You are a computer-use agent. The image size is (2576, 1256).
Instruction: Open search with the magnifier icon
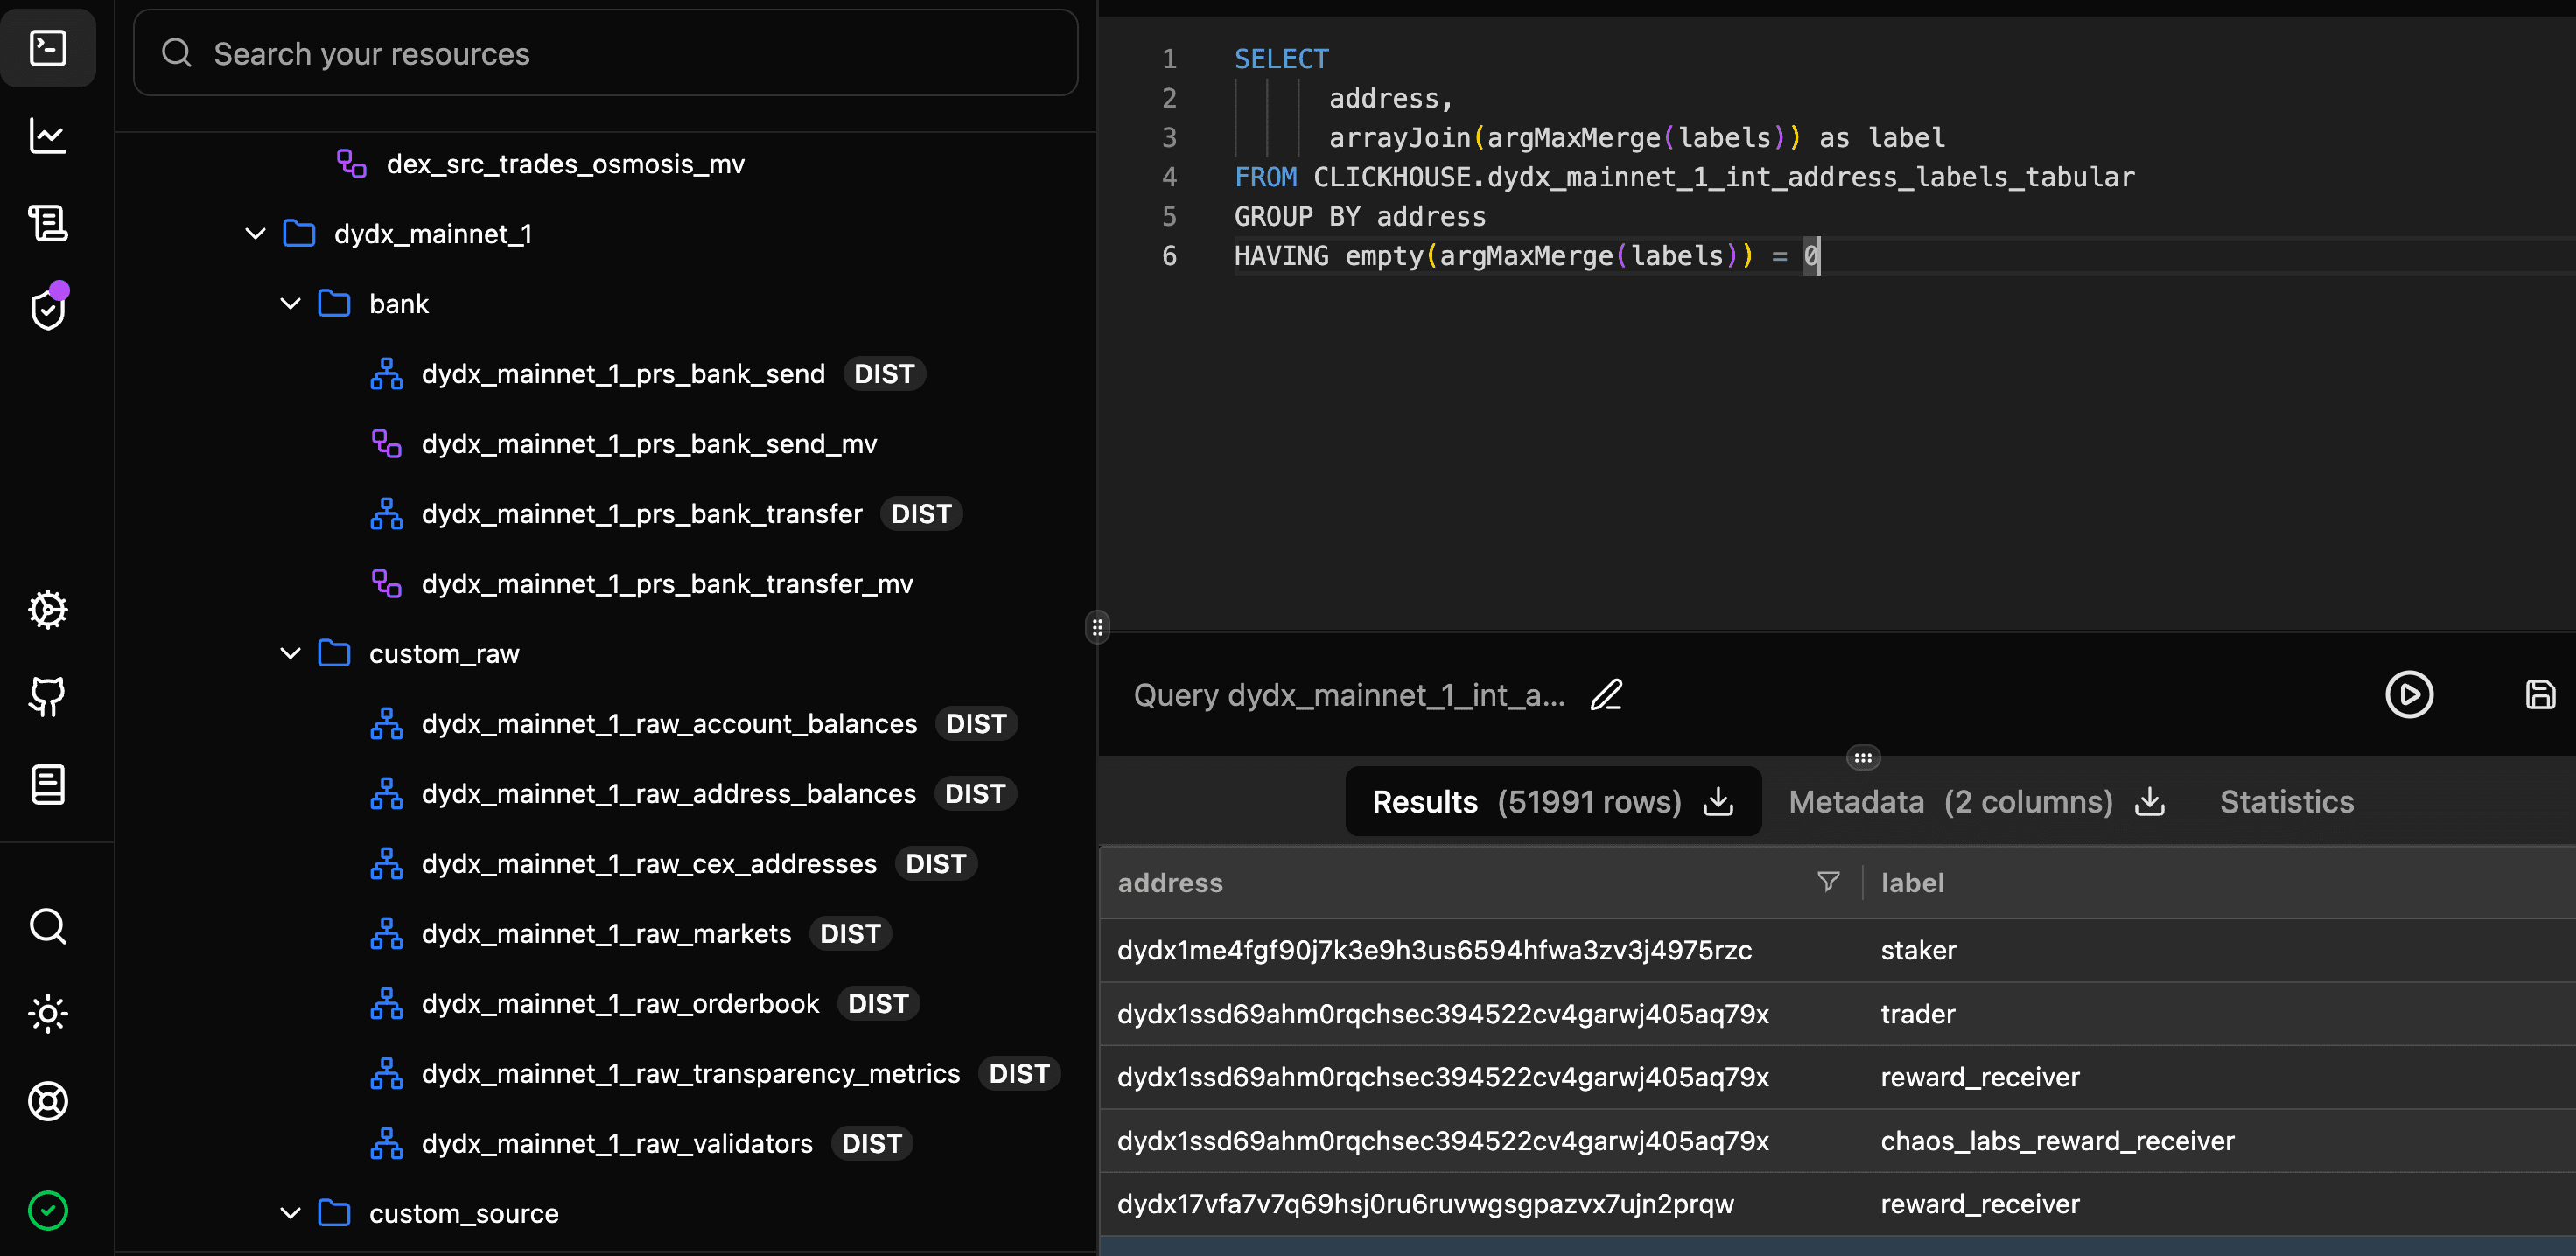(47, 927)
